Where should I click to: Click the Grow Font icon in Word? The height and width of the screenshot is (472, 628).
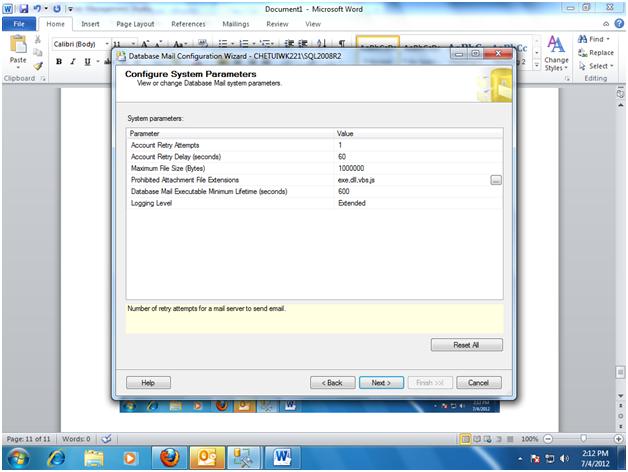point(145,44)
